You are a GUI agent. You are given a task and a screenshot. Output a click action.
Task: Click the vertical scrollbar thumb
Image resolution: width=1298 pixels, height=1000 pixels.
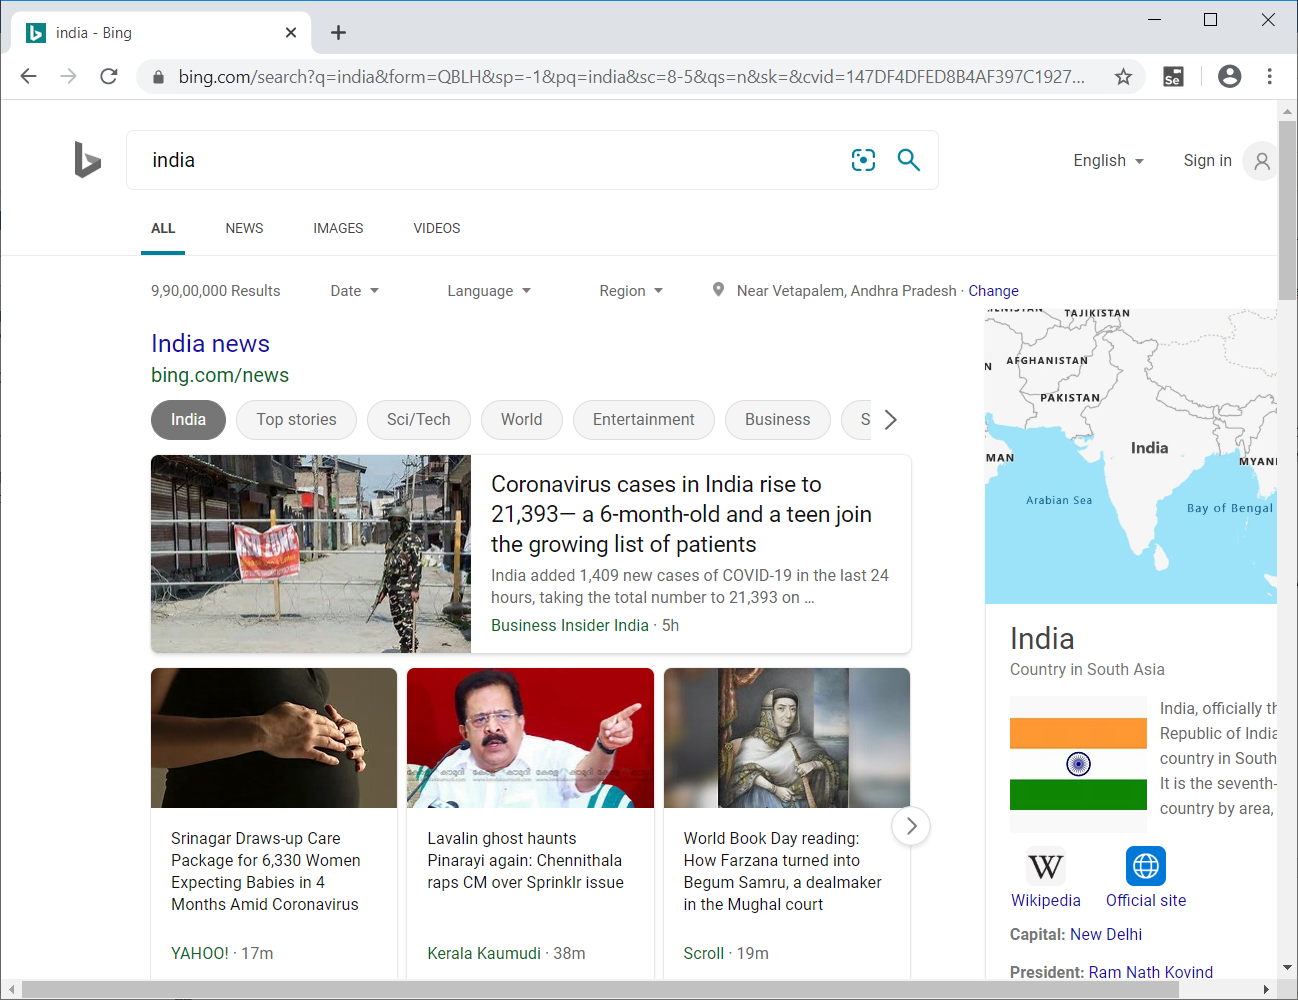coord(1287,210)
